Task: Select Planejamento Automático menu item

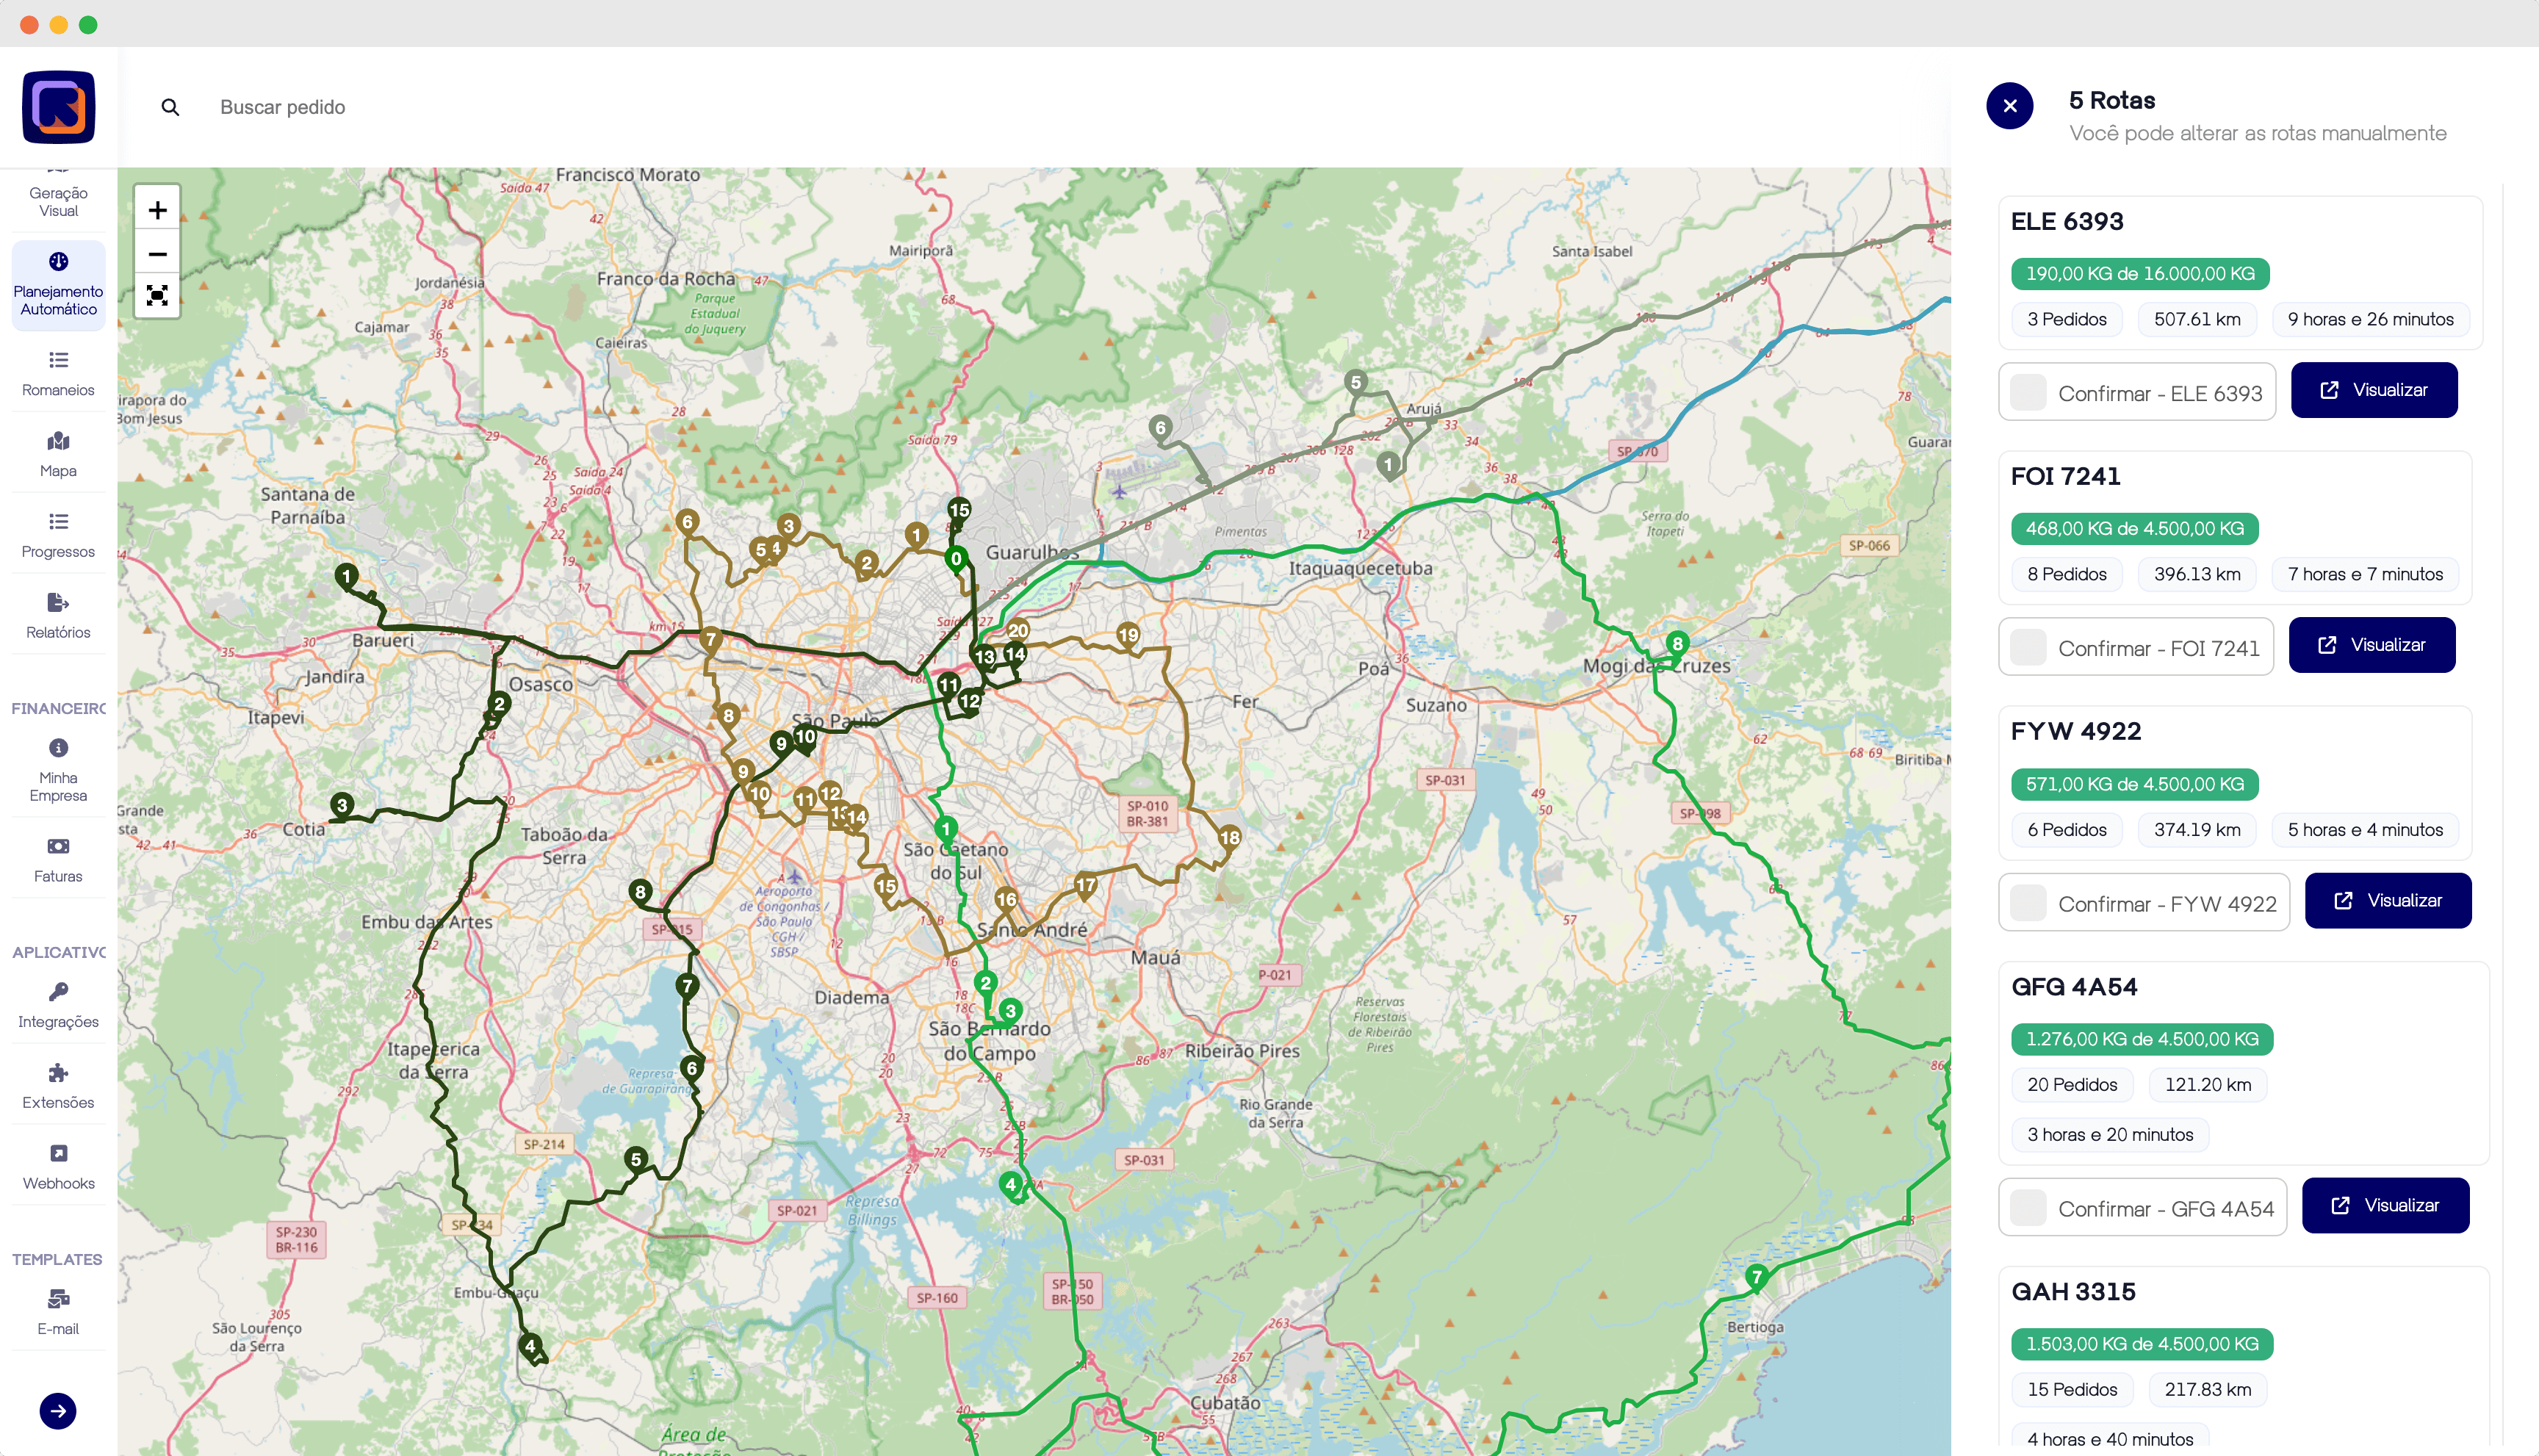Action: (58, 285)
